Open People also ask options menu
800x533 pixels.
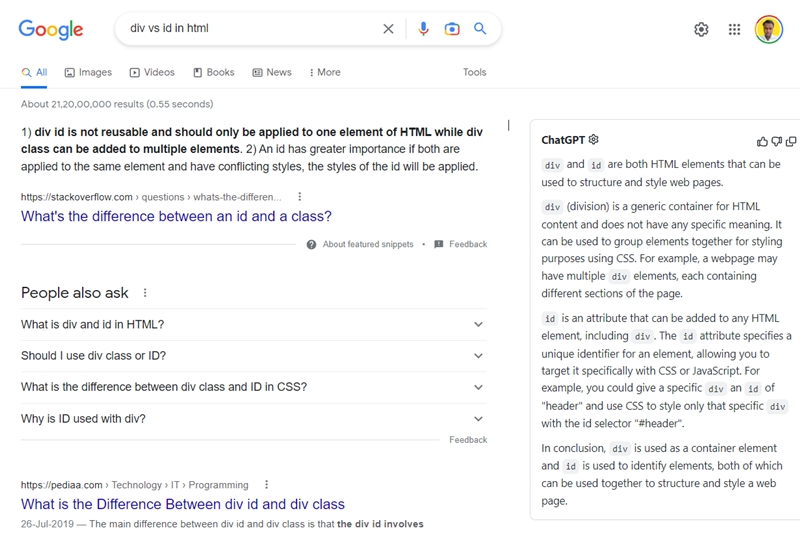pyautogui.click(x=145, y=293)
